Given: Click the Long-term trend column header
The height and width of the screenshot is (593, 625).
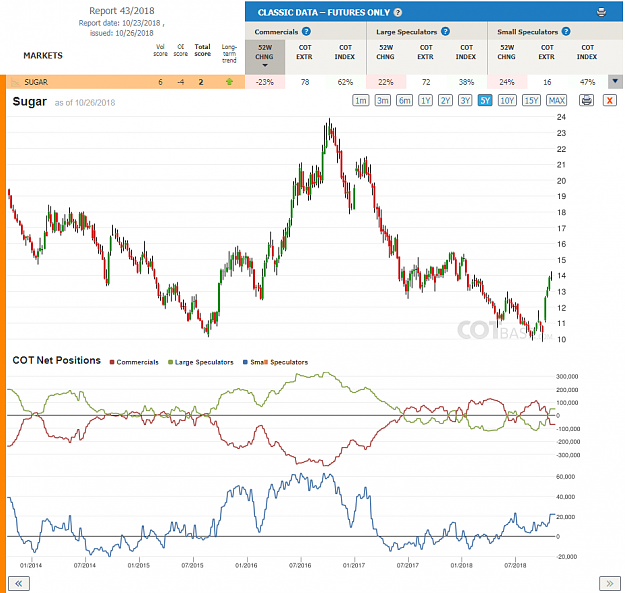Looking at the screenshot, I should (x=229, y=53).
